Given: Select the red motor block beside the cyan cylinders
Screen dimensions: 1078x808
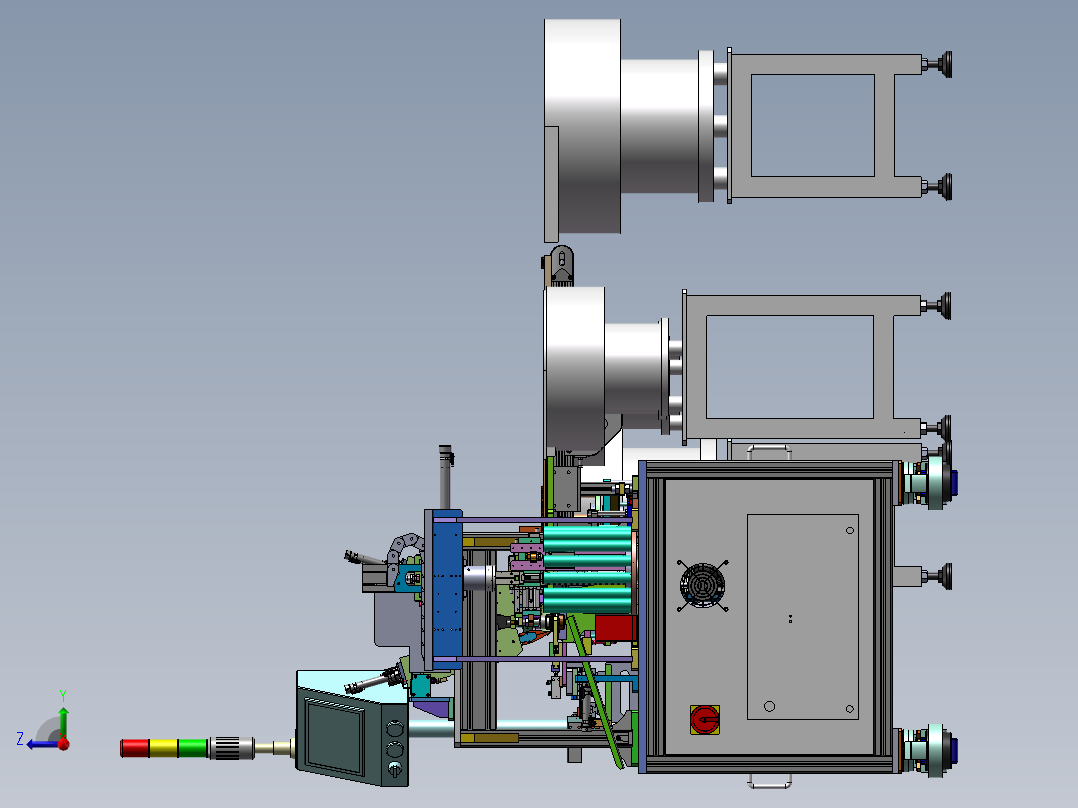Looking at the screenshot, I should (x=615, y=629).
